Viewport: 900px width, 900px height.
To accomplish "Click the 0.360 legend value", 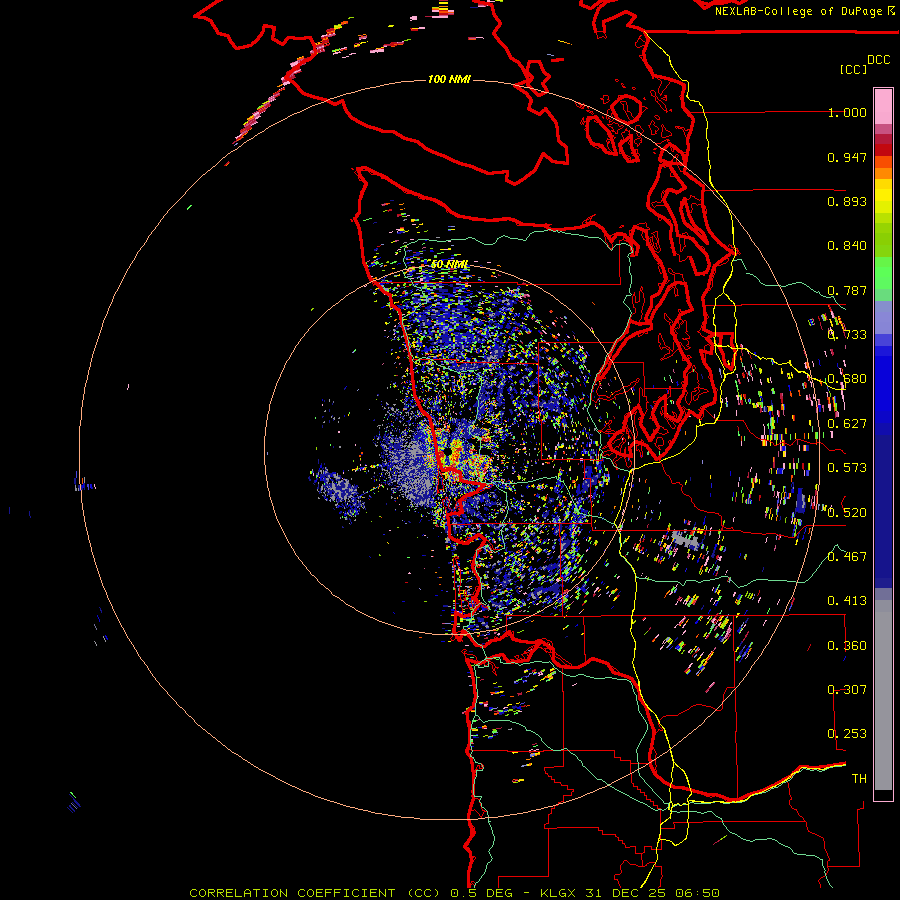I will (847, 646).
